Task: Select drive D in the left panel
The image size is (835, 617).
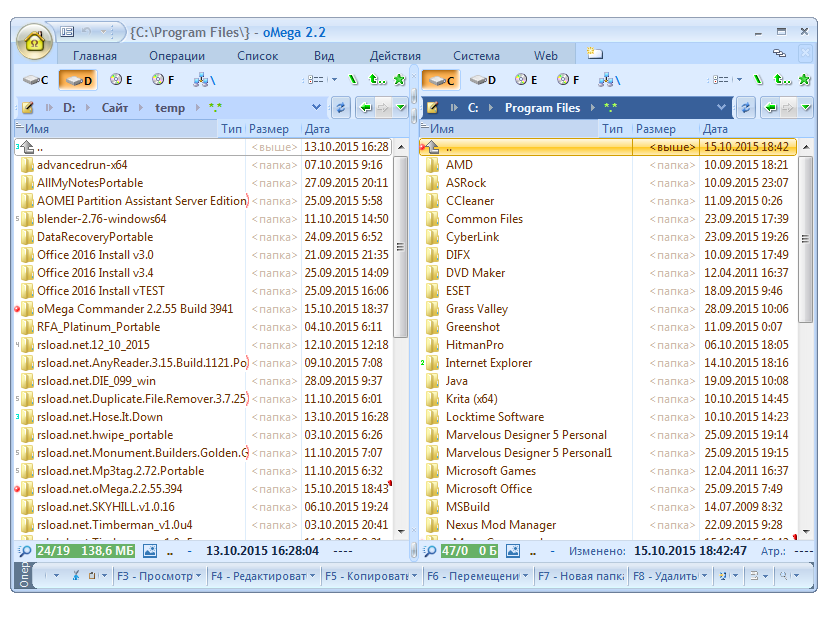Action: click(79, 80)
